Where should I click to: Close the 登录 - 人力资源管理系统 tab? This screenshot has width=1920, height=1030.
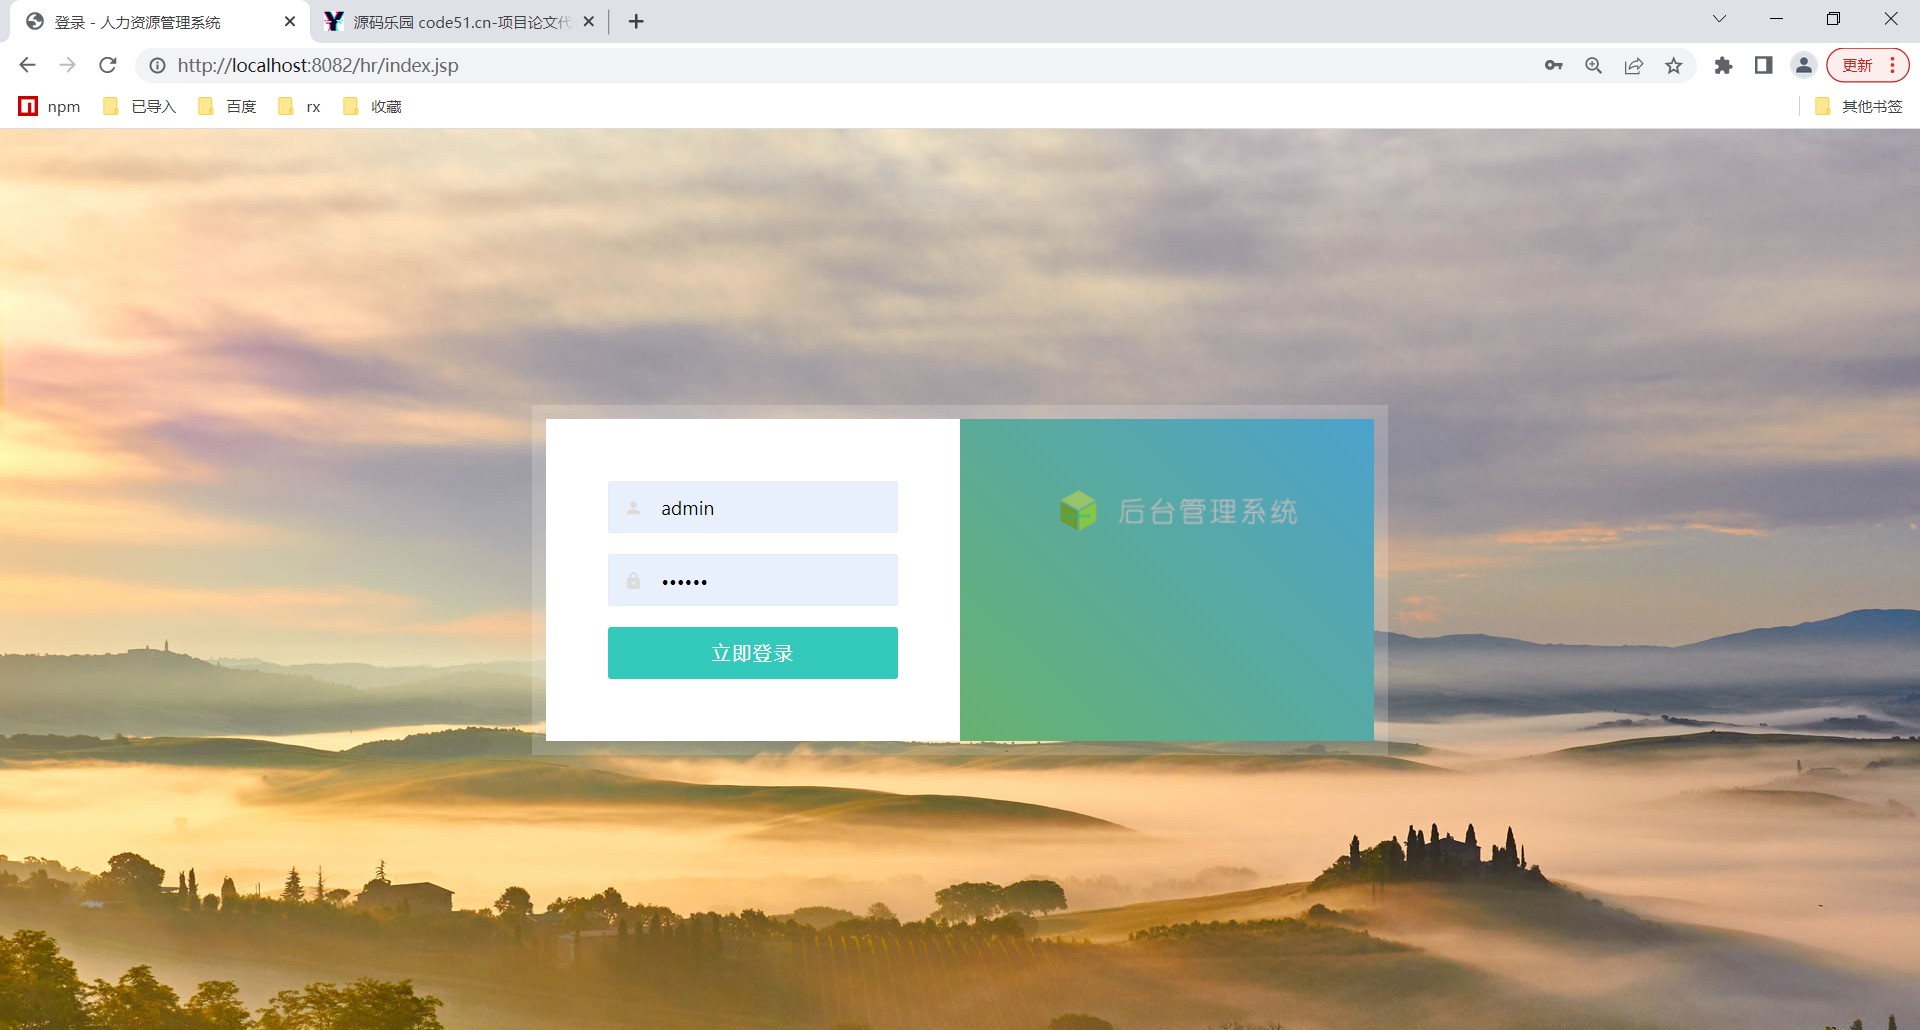(x=290, y=21)
